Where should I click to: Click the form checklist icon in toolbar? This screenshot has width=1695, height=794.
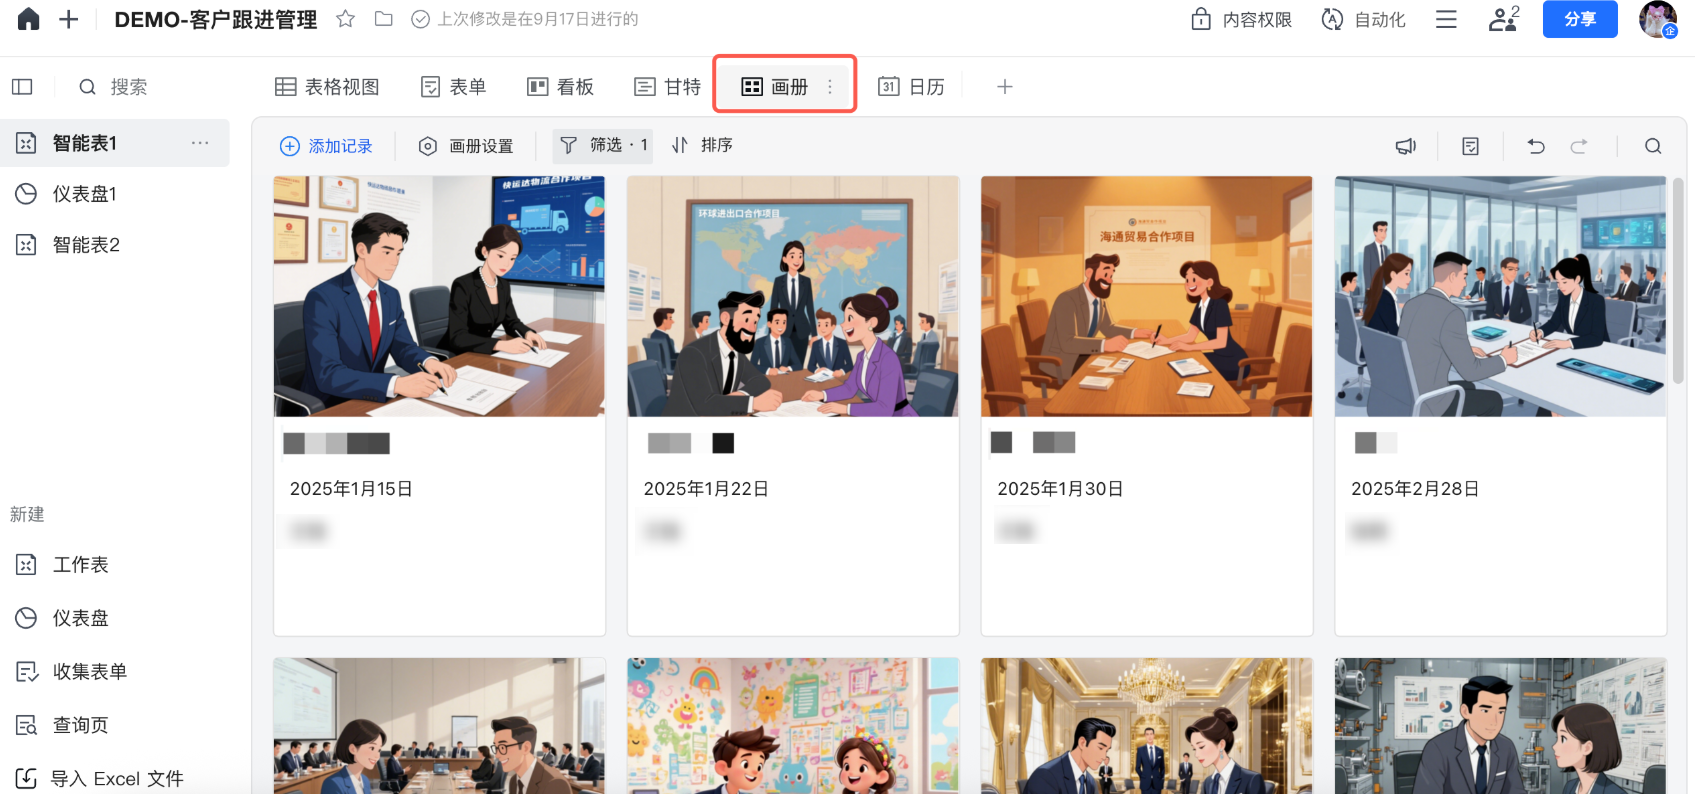click(1471, 146)
